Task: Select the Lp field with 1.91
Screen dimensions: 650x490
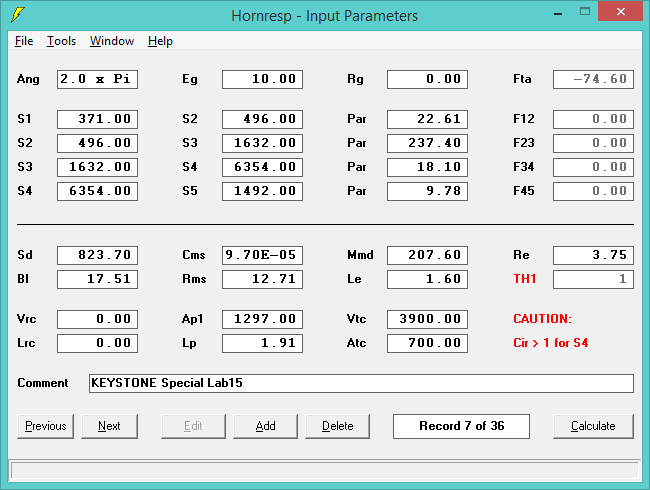Action: 262,343
